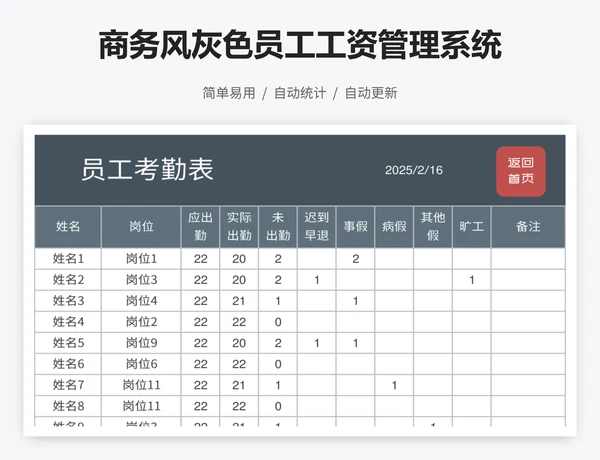Viewport: 600px width, 460px height.
Task: Select the 姓名 column header
Action: point(68,227)
